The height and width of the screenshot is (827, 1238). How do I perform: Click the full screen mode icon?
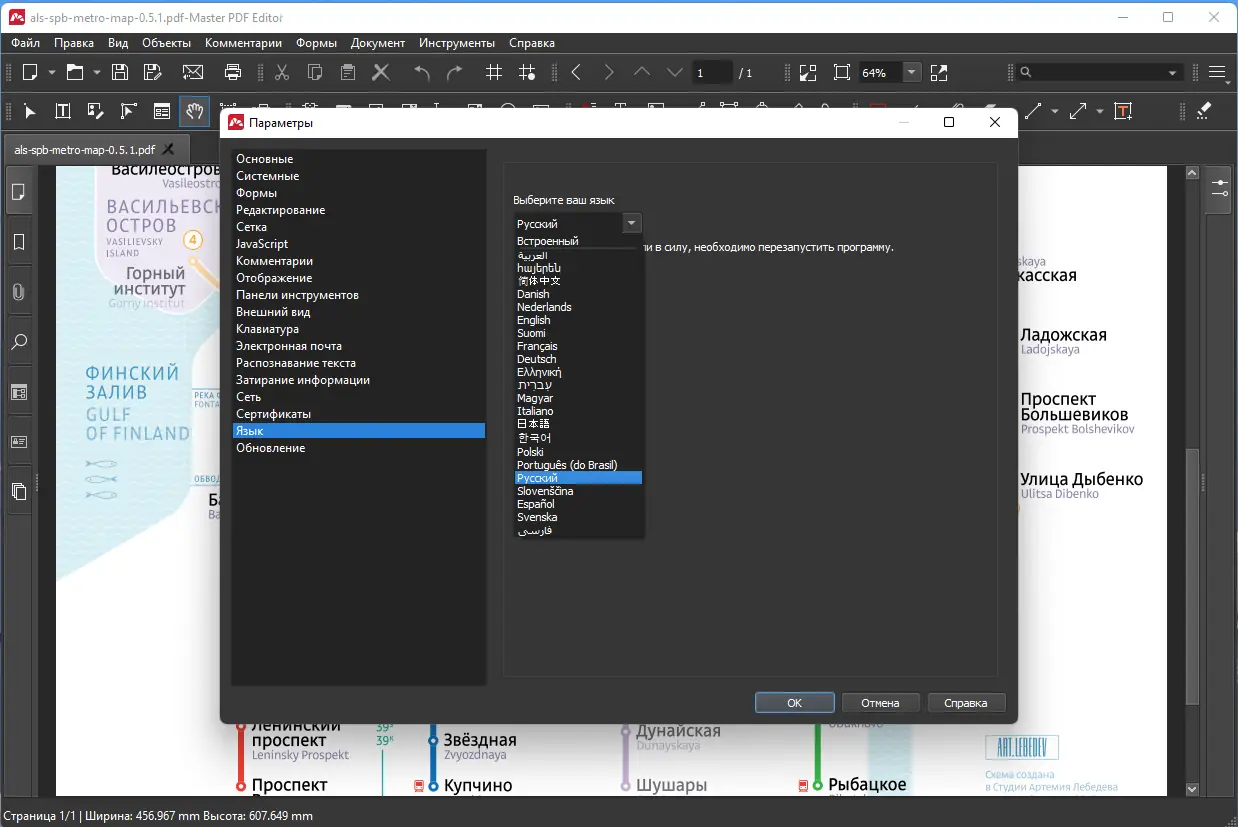[x=938, y=72]
